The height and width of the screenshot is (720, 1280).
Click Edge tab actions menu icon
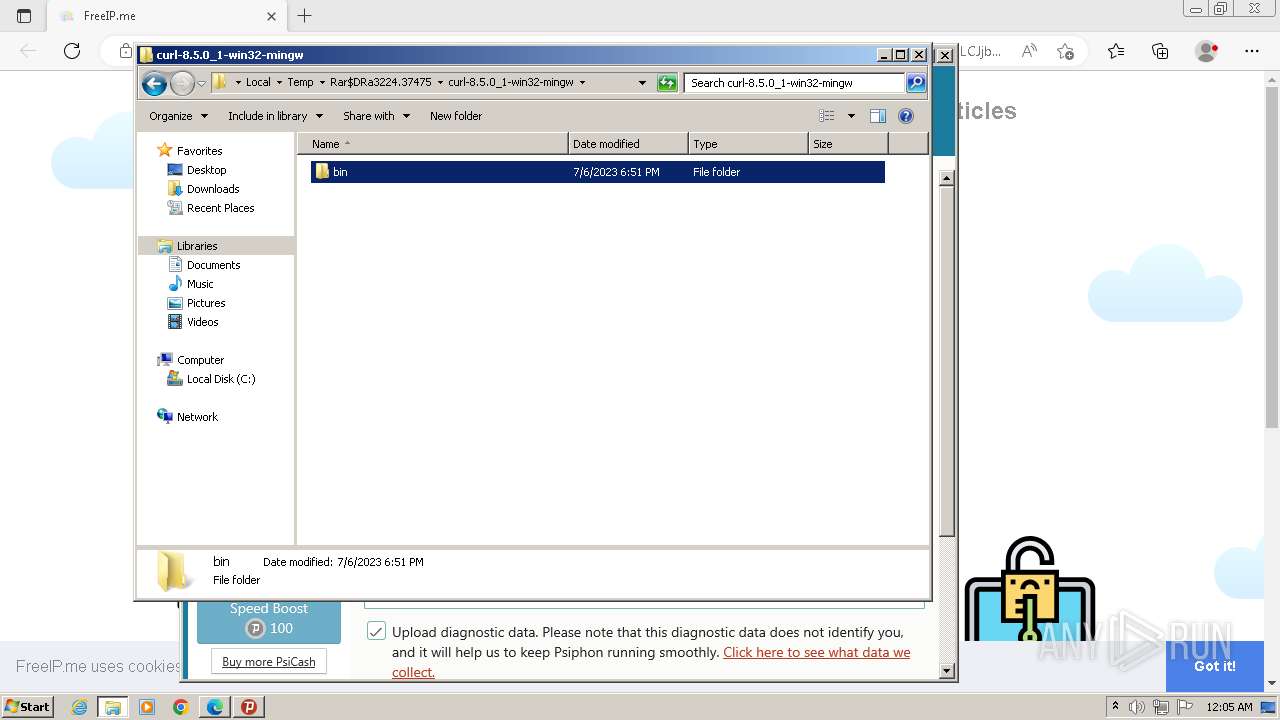pos(24,16)
